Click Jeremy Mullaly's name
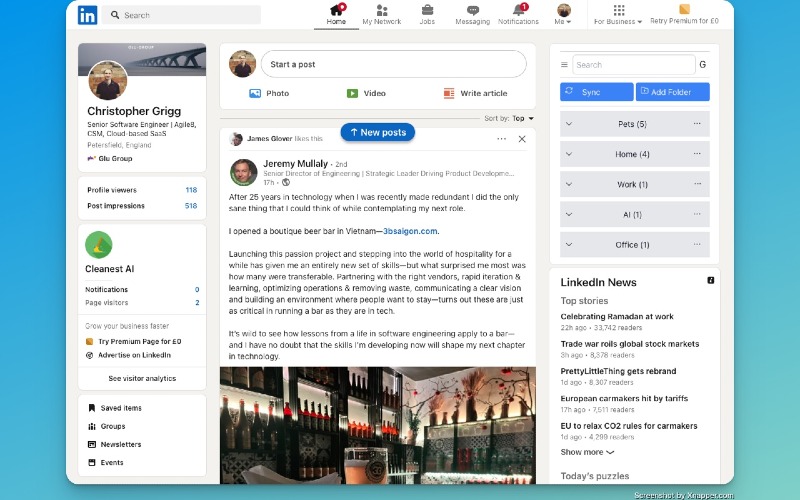 pos(295,164)
